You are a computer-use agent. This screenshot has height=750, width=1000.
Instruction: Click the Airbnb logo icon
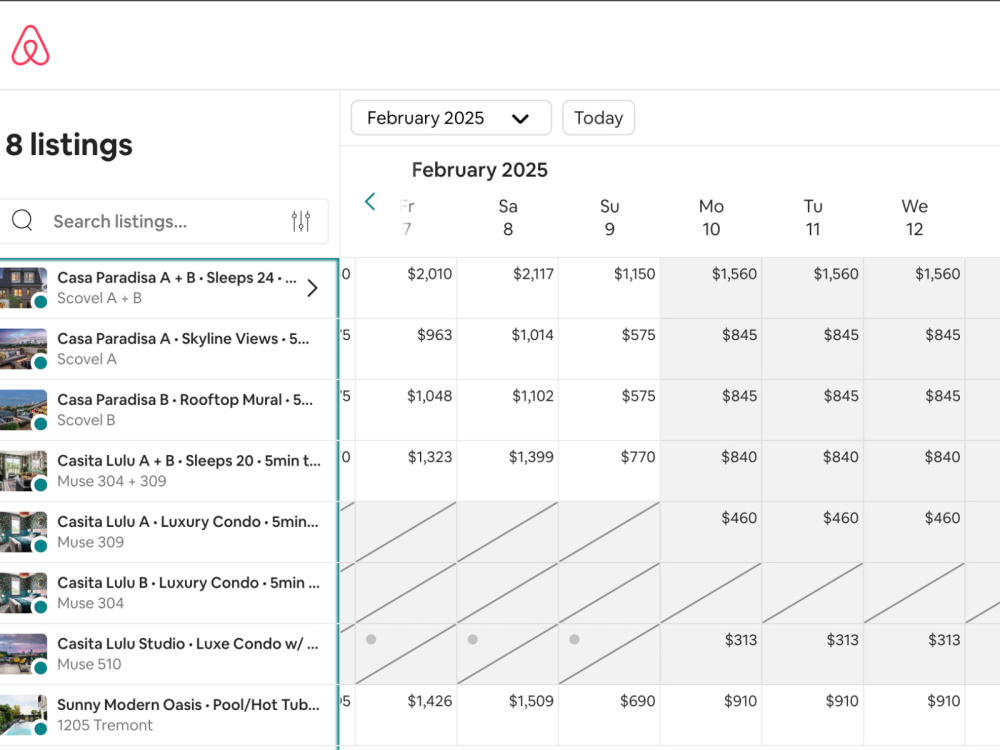coord(30,45)
